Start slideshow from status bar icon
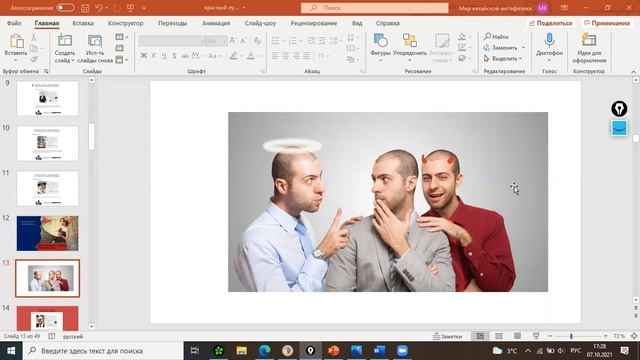Viewport: 640px width, 360px height. tap(536, 336)
